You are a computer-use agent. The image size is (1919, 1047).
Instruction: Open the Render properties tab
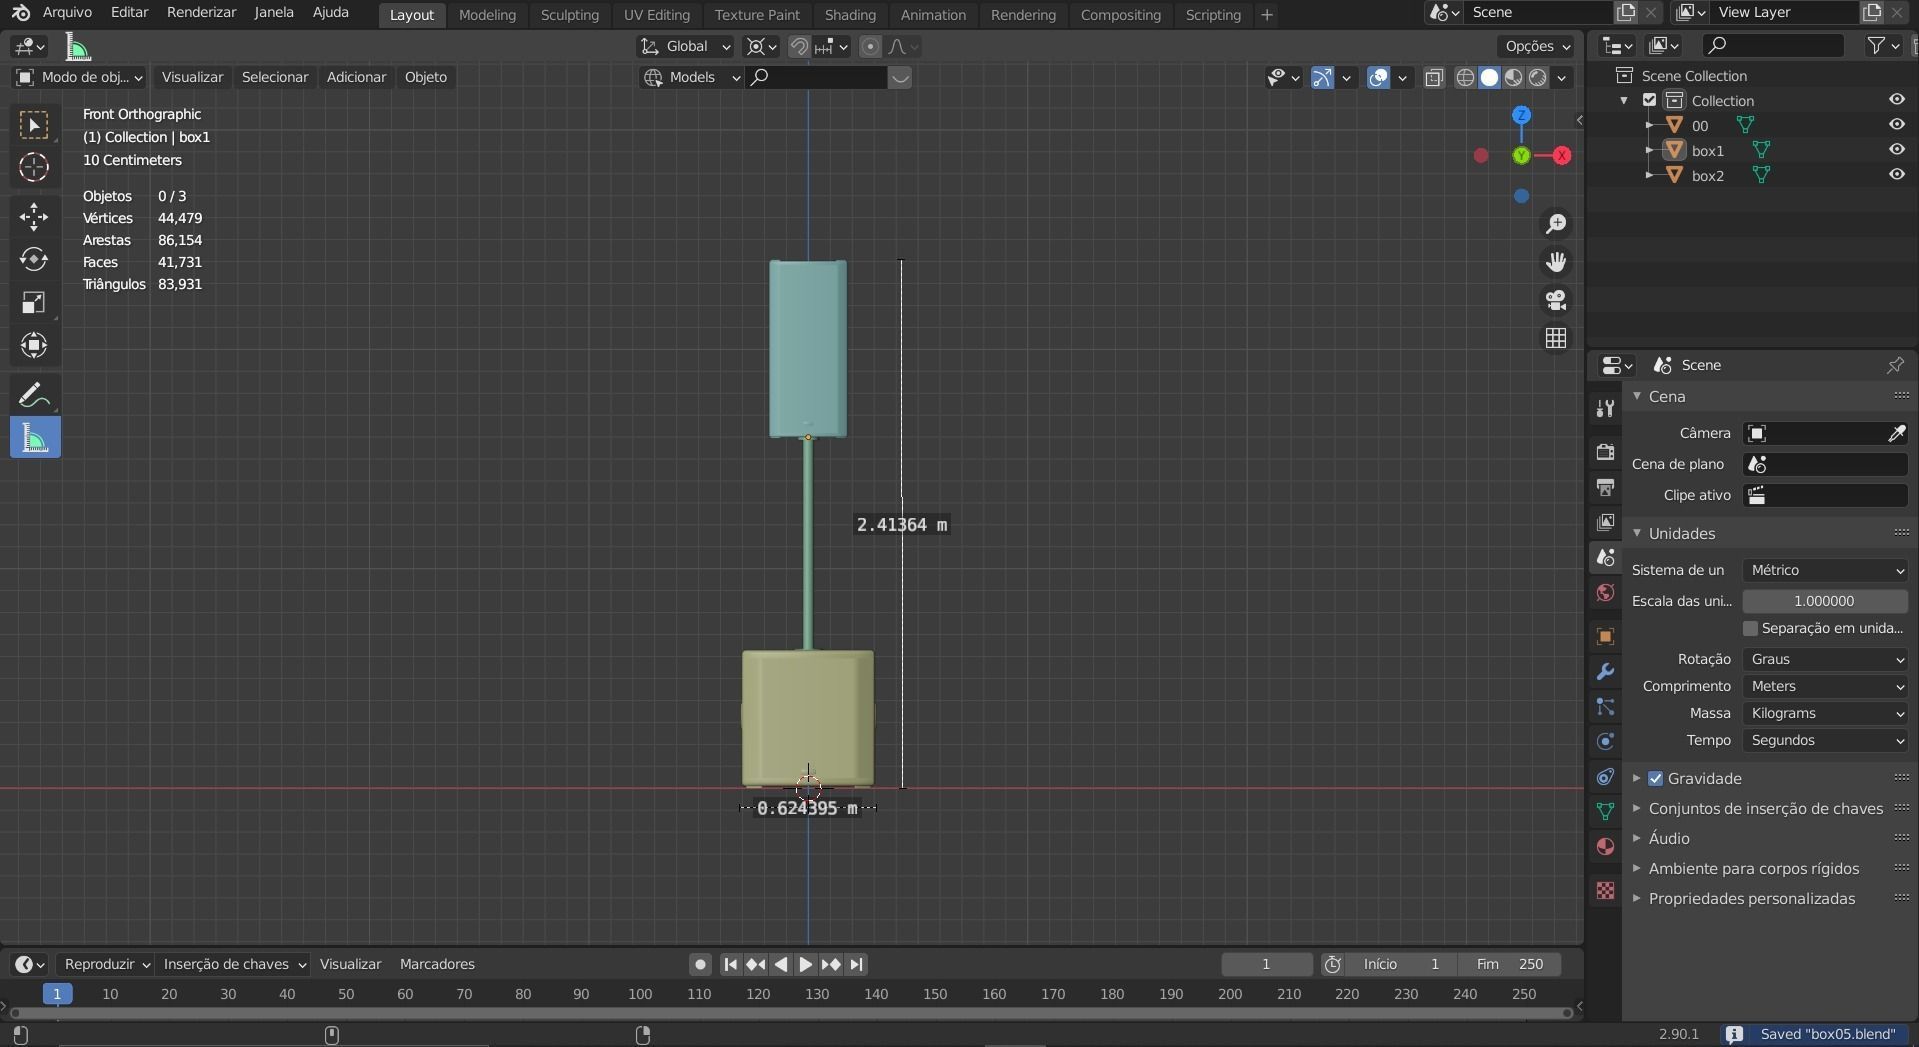(1605, 452)
